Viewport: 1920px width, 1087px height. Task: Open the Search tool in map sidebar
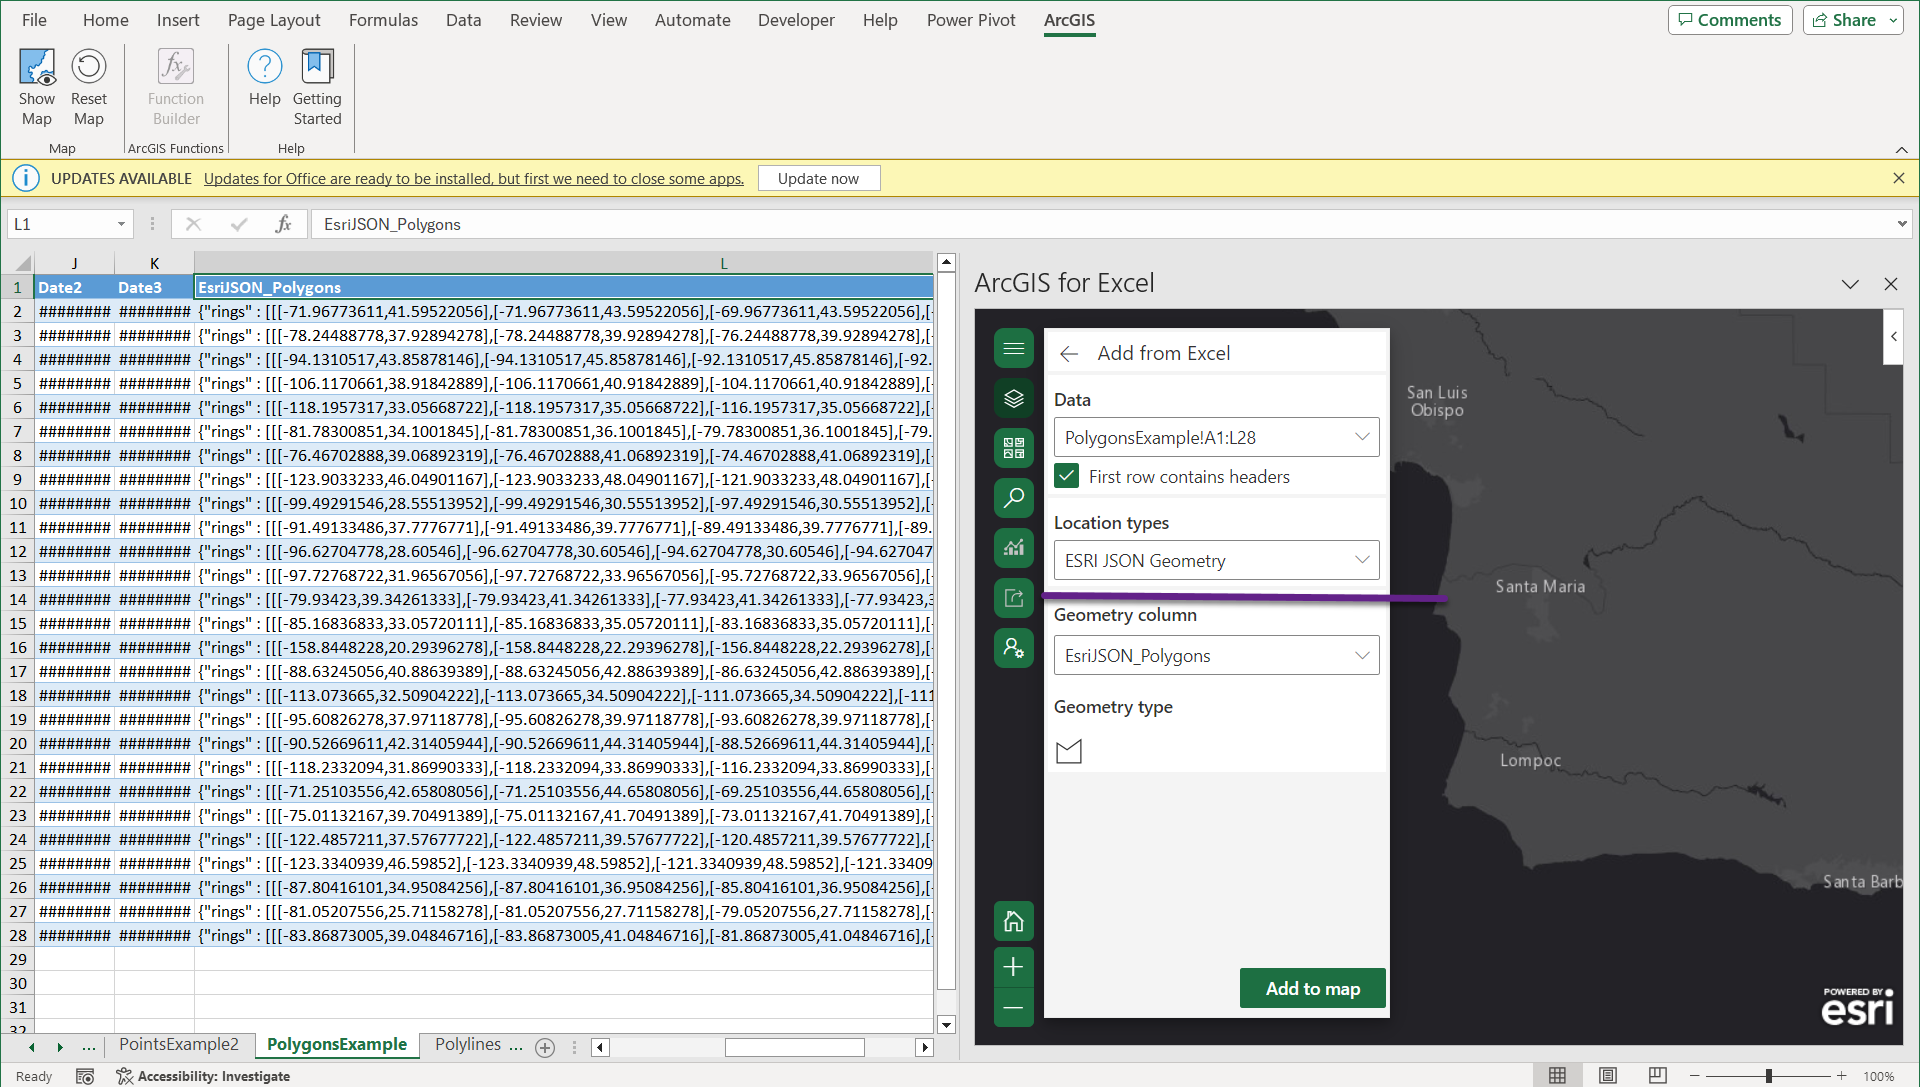1013,497
